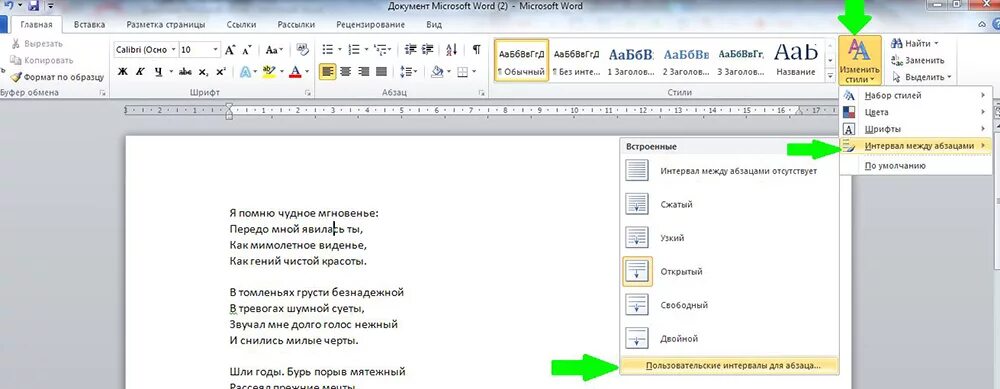Screen dimensions: 1000x389
Task: Increase font size with grow font icon
Action: (x=230, y=50)
